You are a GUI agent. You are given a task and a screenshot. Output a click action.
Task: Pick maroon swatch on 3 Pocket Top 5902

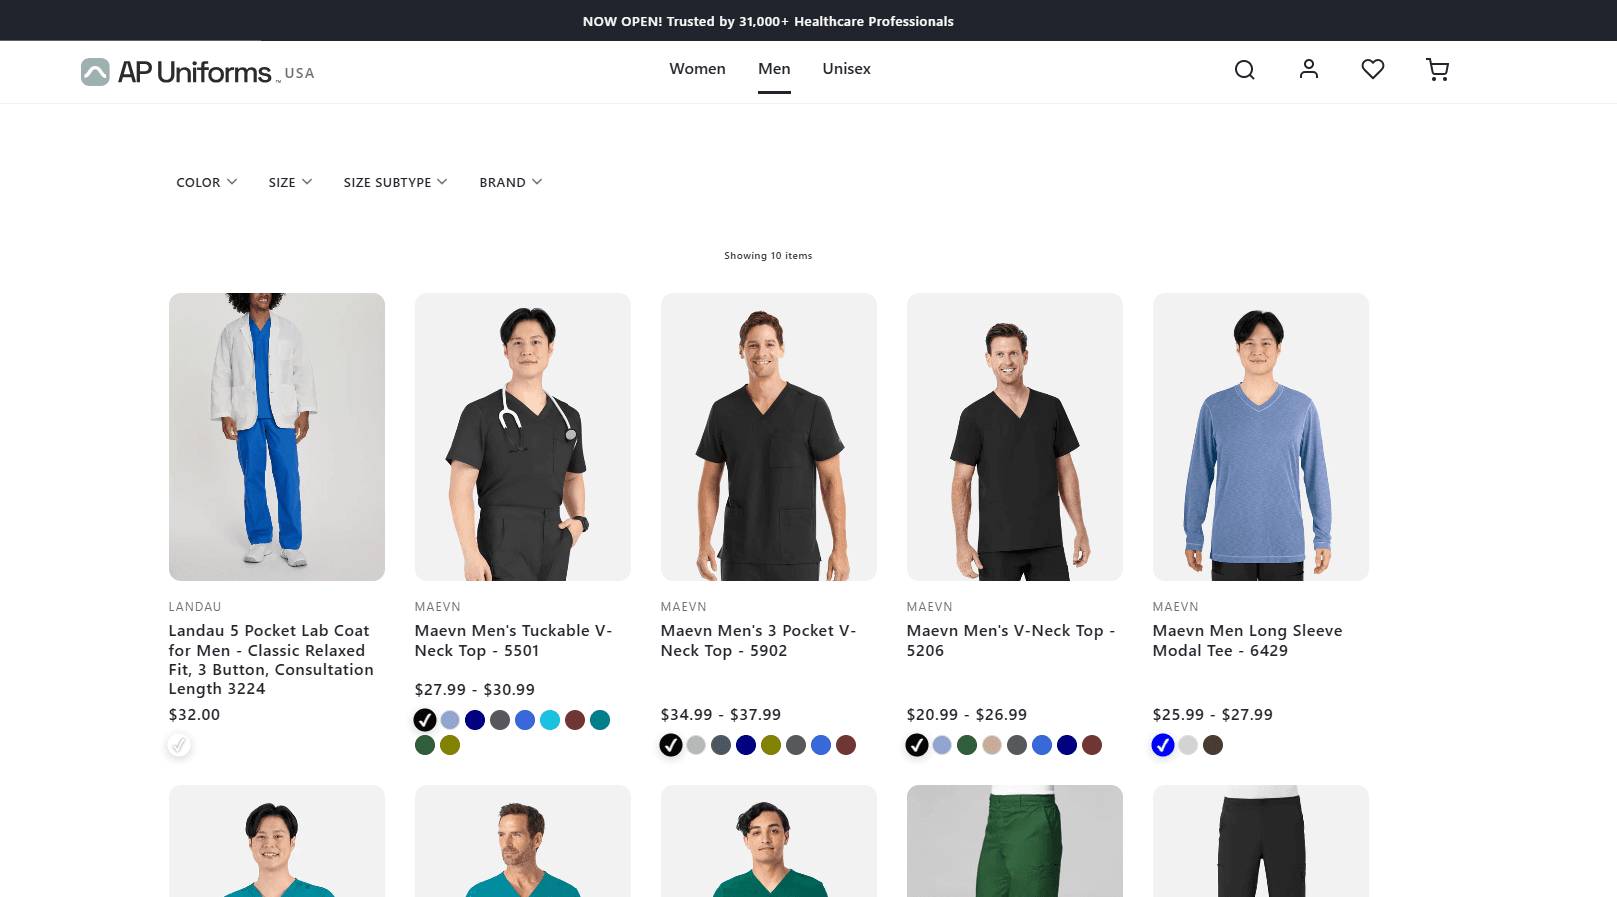846,745
